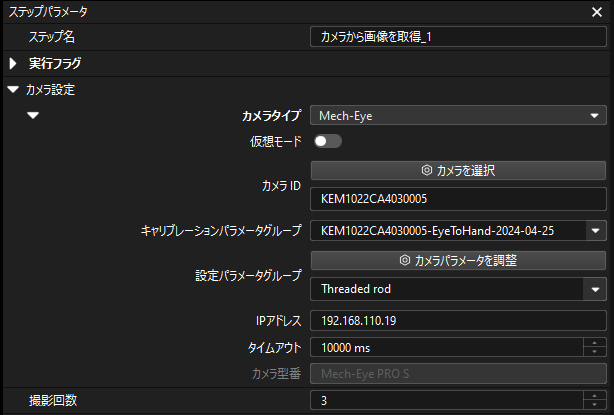Decrease the タイムアウト value with down arrow
This screenshot has height=415, width=614.
click(x=595, y=353)
